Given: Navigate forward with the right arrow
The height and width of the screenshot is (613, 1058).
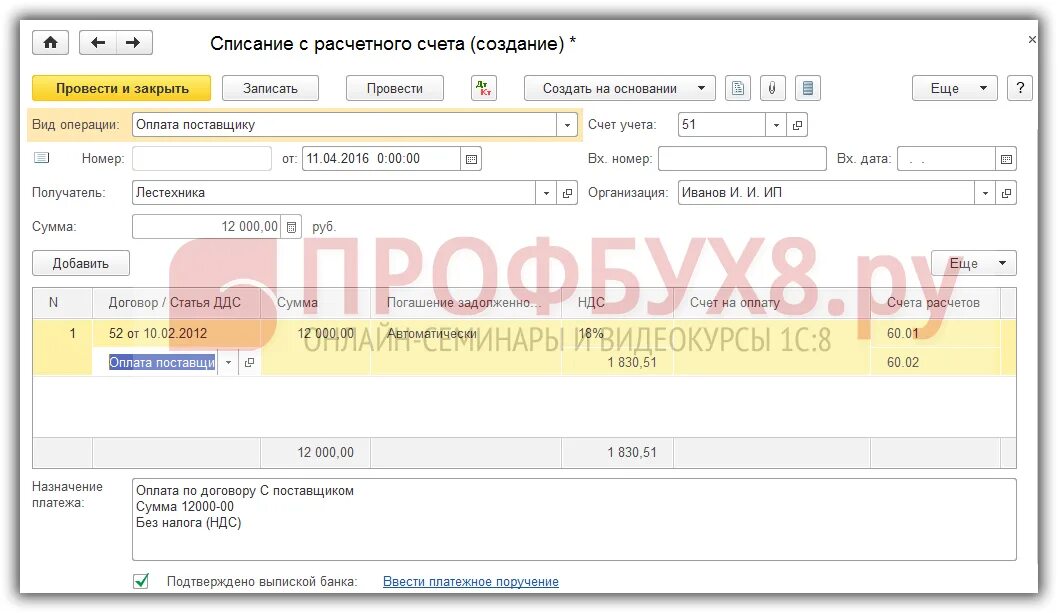Looking at the screenshot, I should (x=134, y=43).
